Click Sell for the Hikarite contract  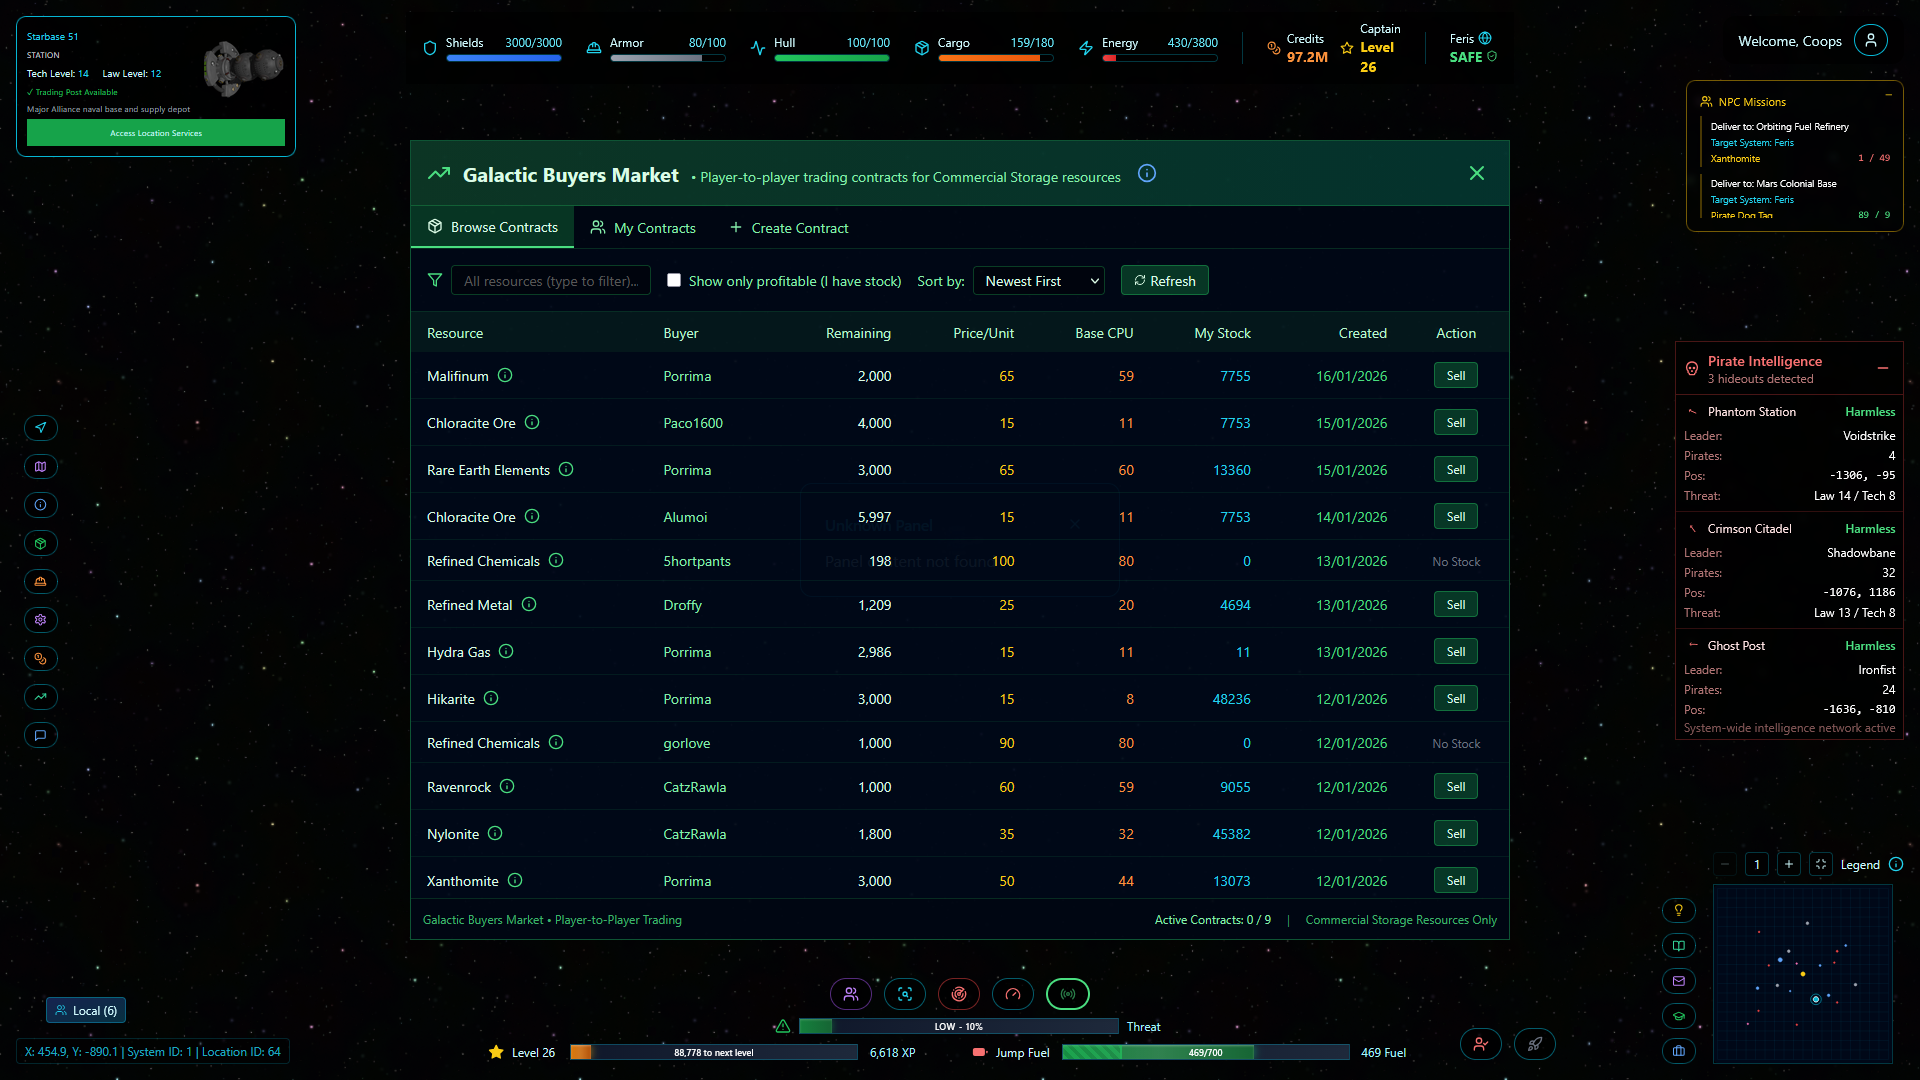[x=1455, y=699]
